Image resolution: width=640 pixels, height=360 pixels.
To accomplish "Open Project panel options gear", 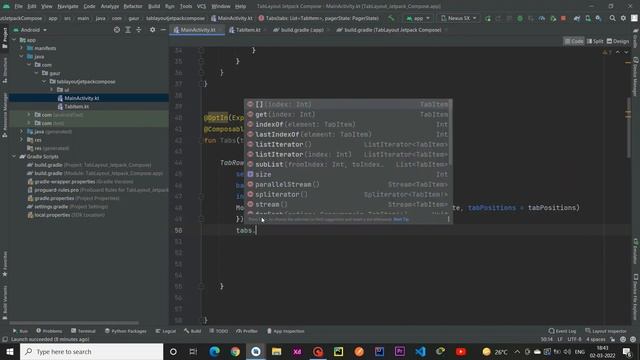I will tap(152, 30).
